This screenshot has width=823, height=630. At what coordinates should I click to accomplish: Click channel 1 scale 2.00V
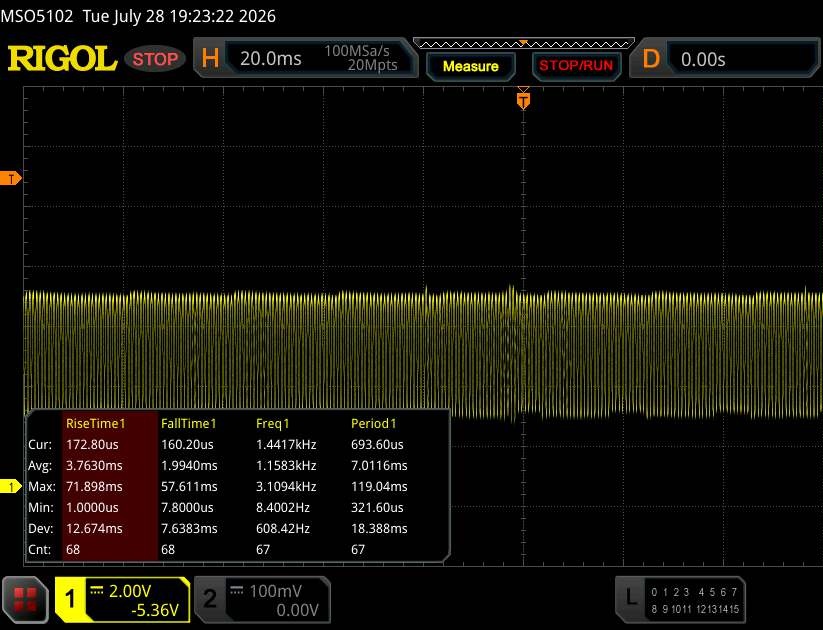[129, 591]
